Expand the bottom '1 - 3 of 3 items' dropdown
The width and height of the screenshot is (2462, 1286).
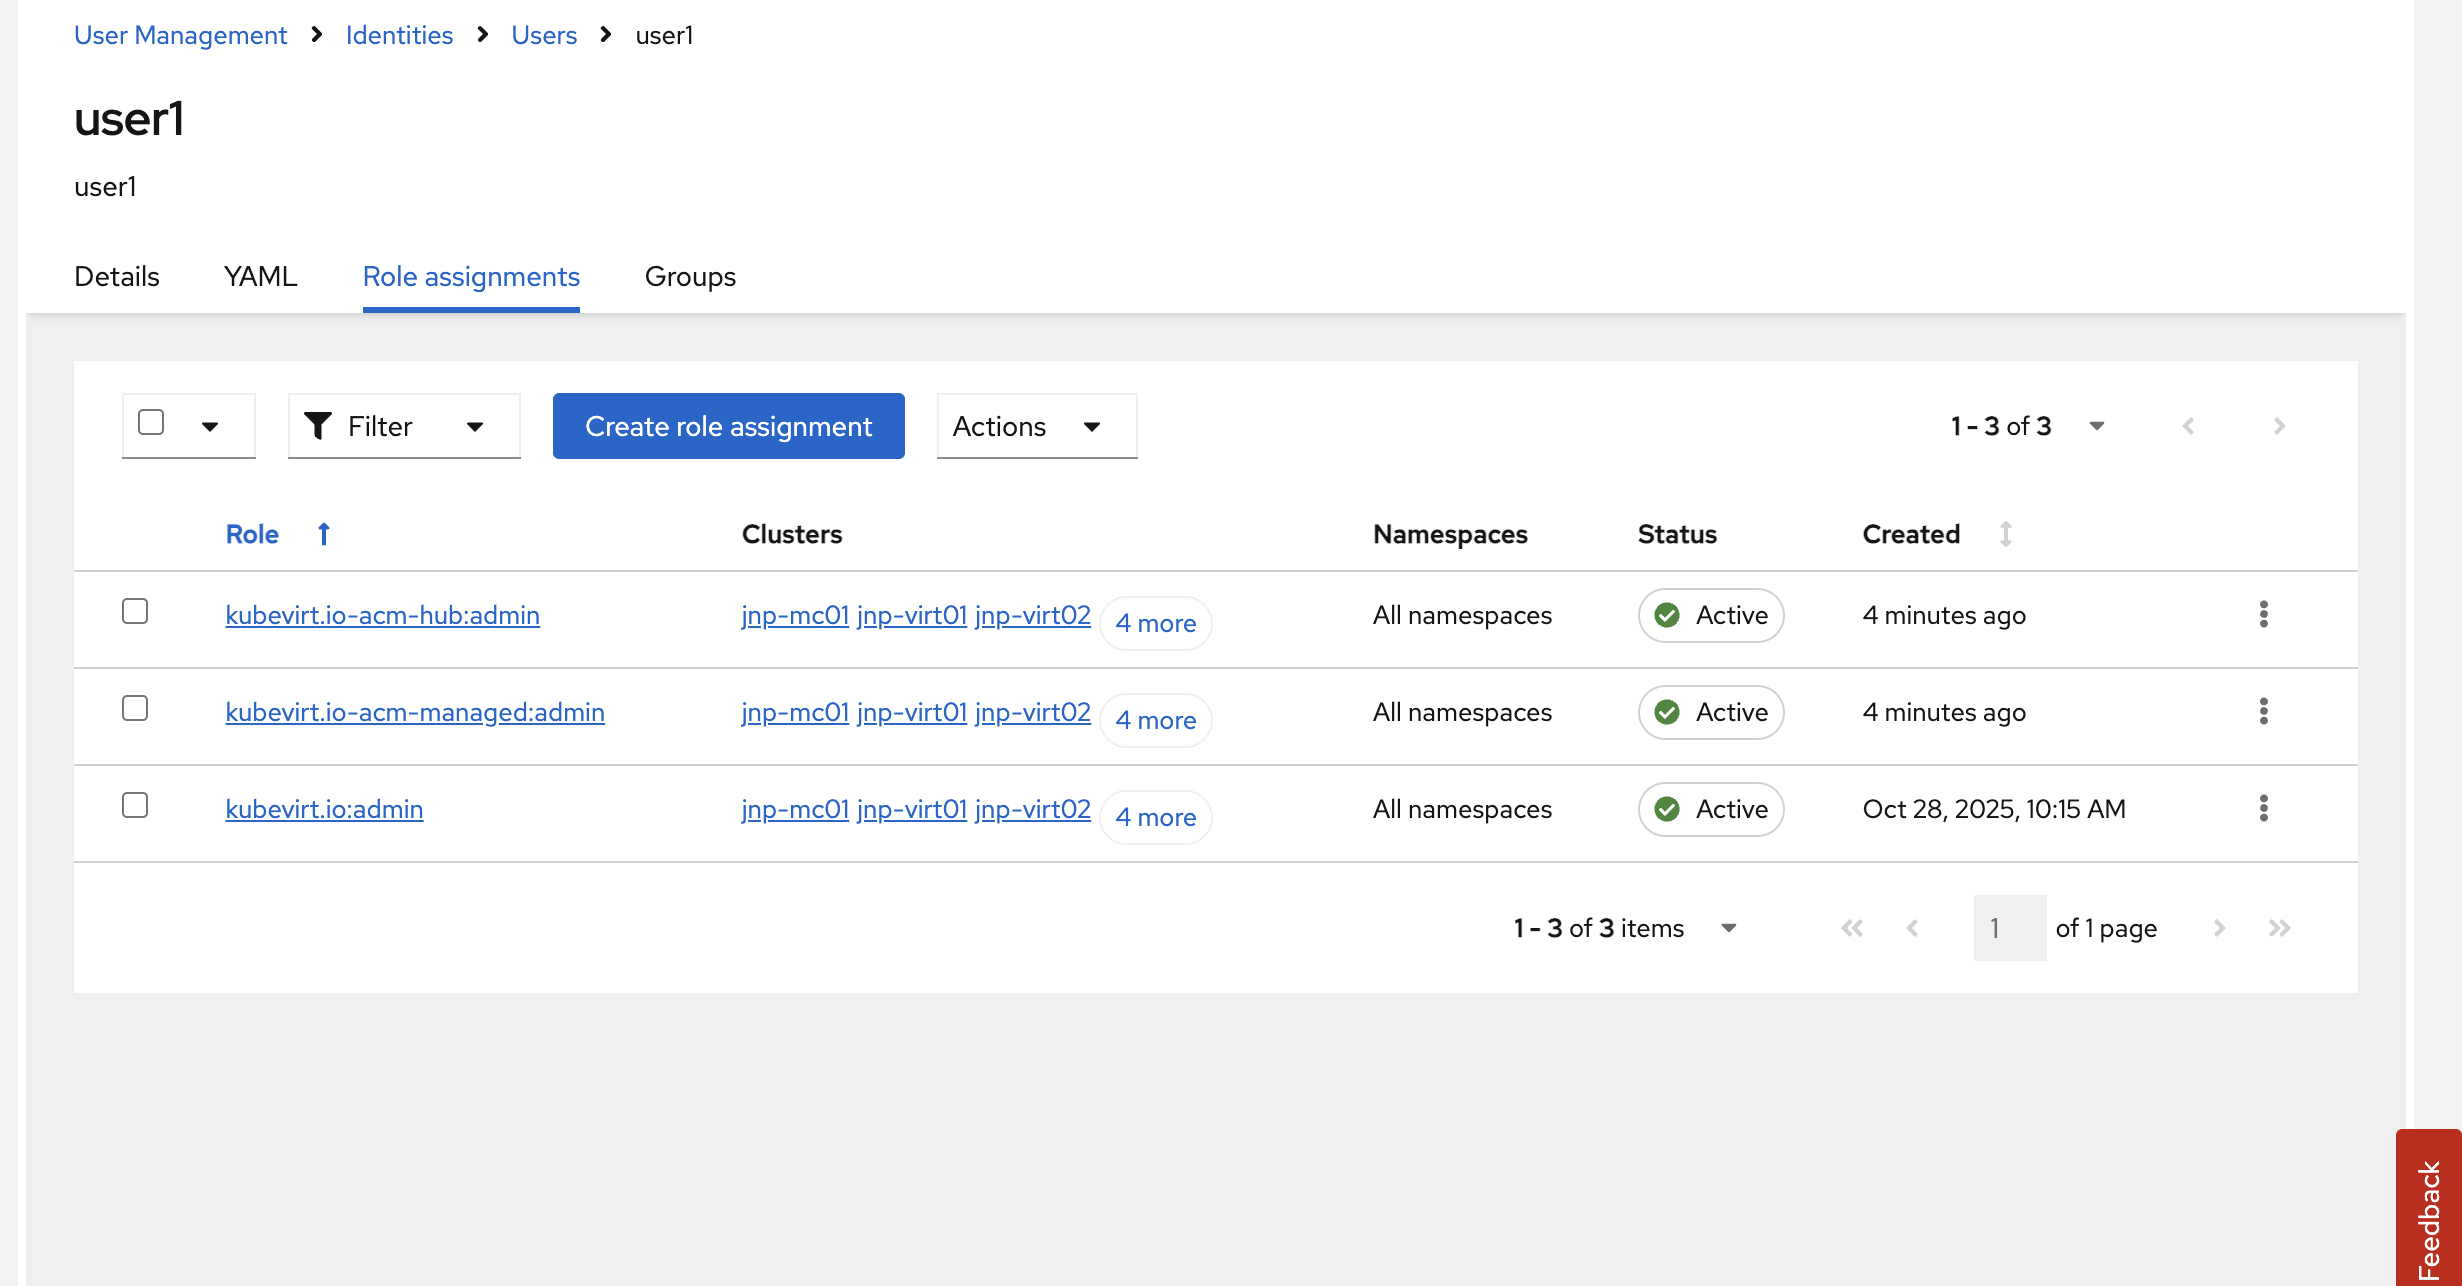[x=1728, y=928]
